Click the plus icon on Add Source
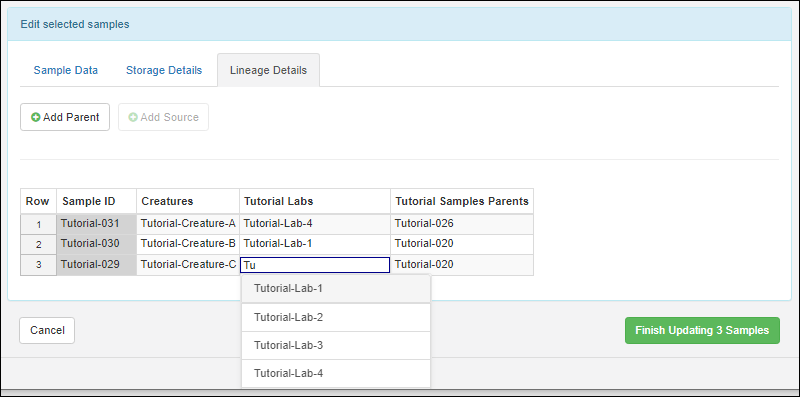The image size is (800, 397). [133, 117]
